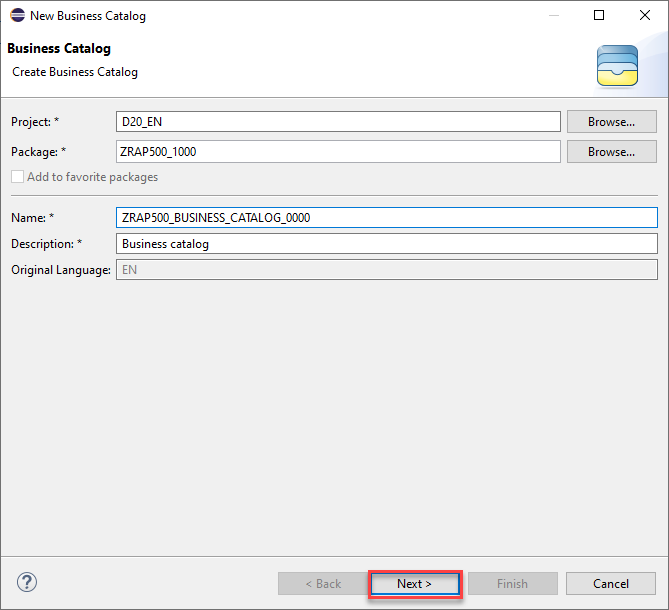The image size is (669, 610).
Task: Click the Name: label
Action: 32,218
